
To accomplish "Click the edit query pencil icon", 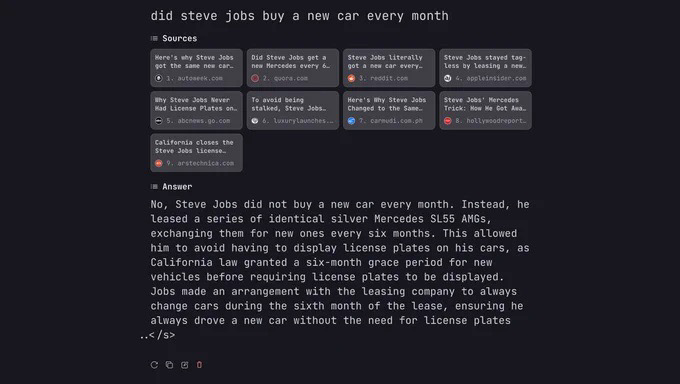I will pos(184,365).
